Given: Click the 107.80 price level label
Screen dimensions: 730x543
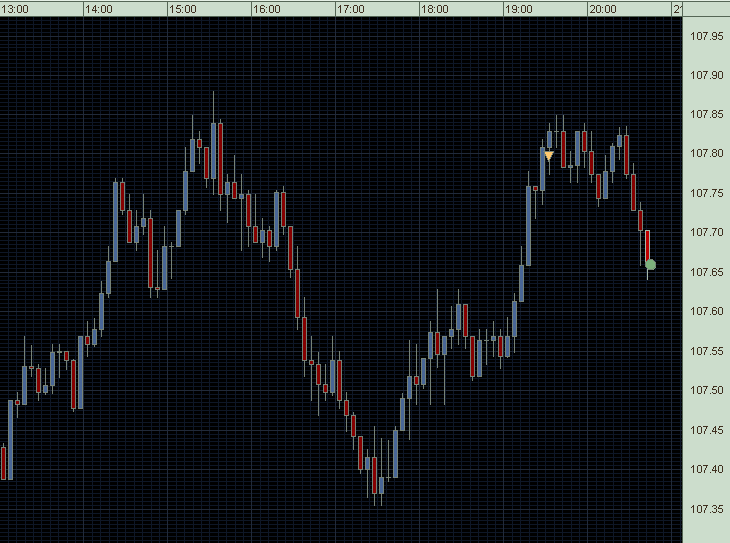Looking at the screenshot, I should coord(707,153).
